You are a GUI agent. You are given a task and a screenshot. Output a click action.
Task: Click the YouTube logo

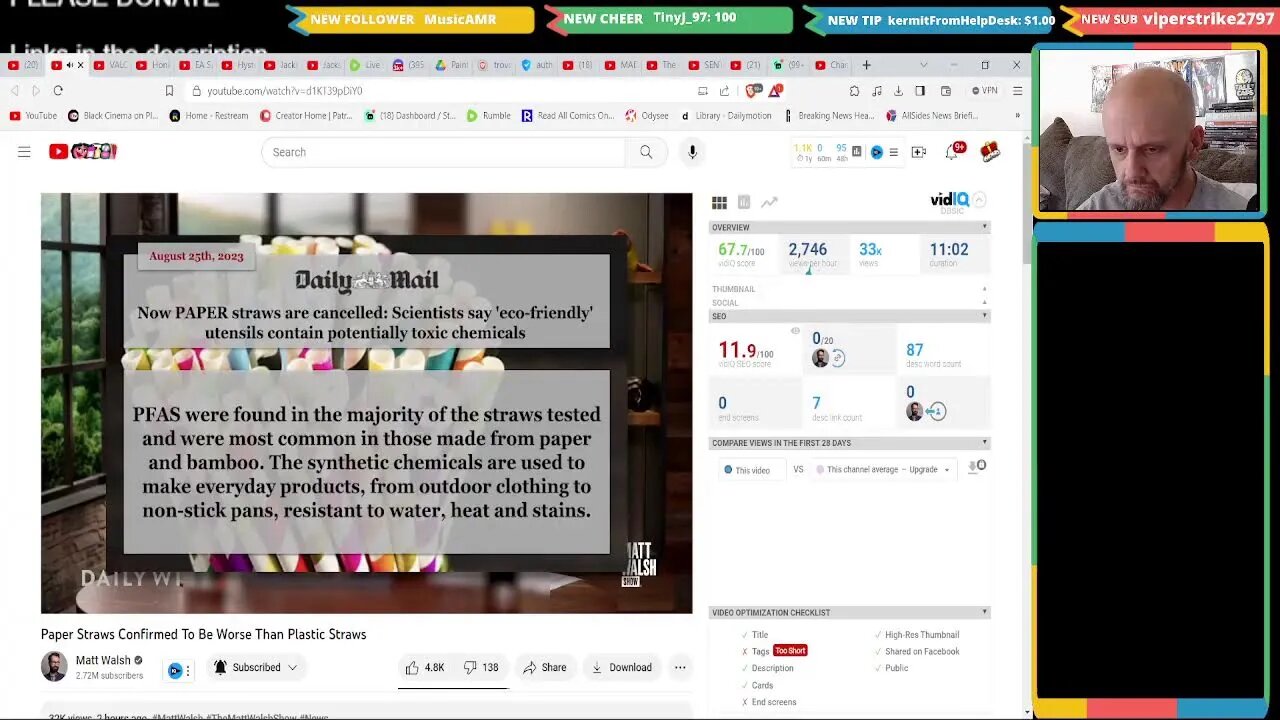[83, 152]
